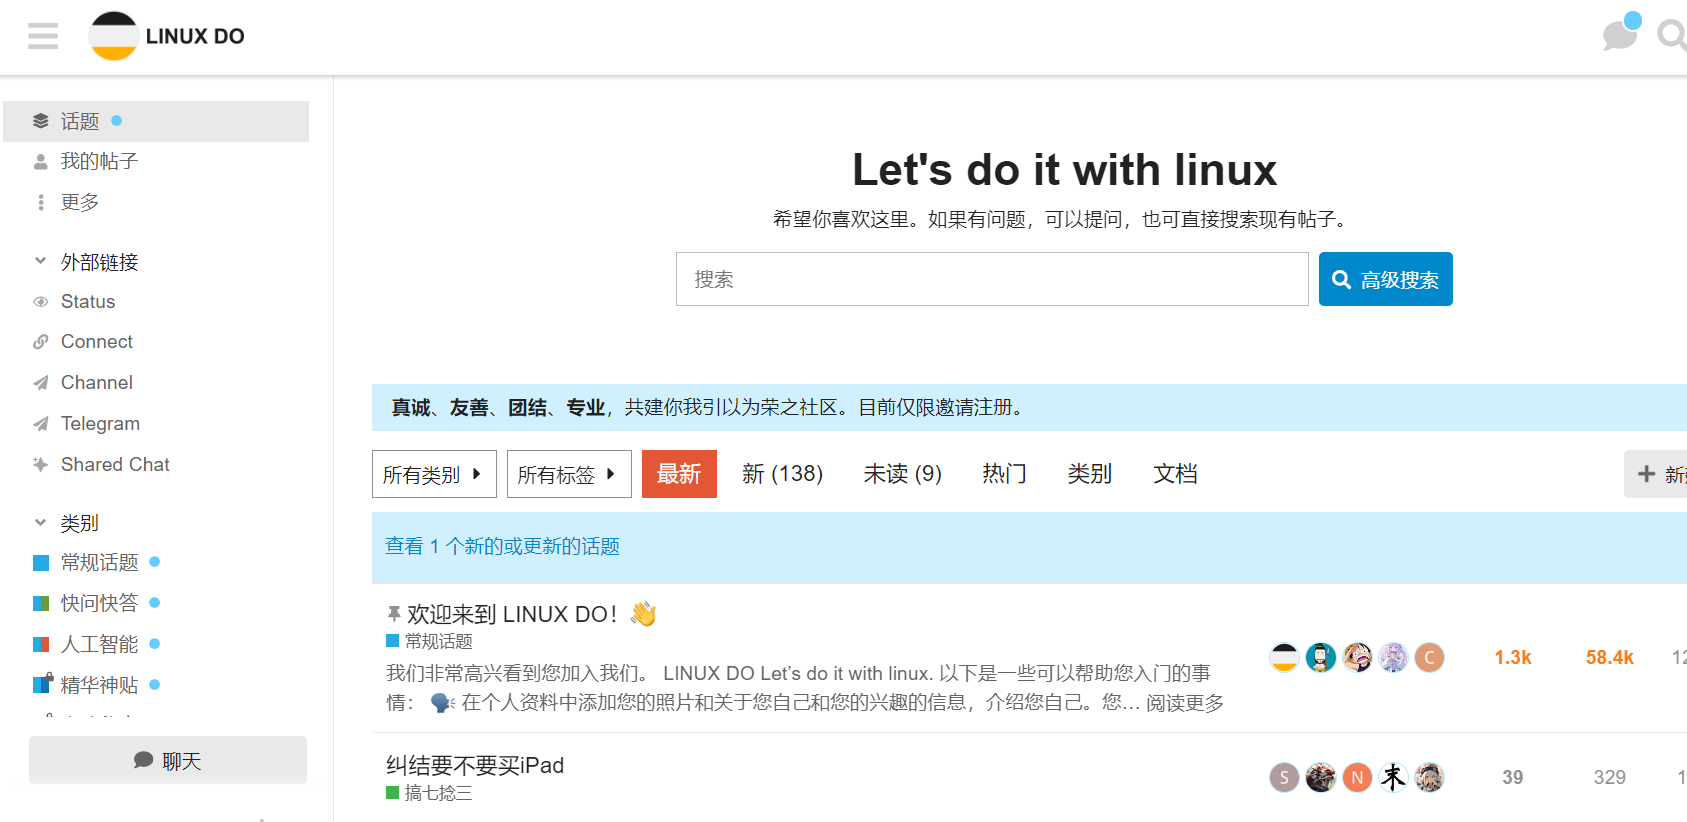Open 常规话题 category tag under welcome topic
Viewport: 1687px width, 822px height.
[x=429, y=641]
